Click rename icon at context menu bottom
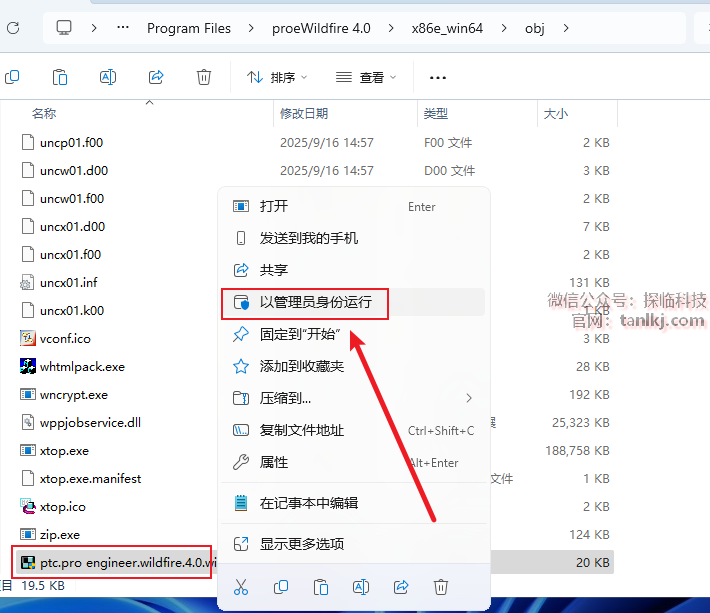The image size is (710, 613). pos(361,587)
